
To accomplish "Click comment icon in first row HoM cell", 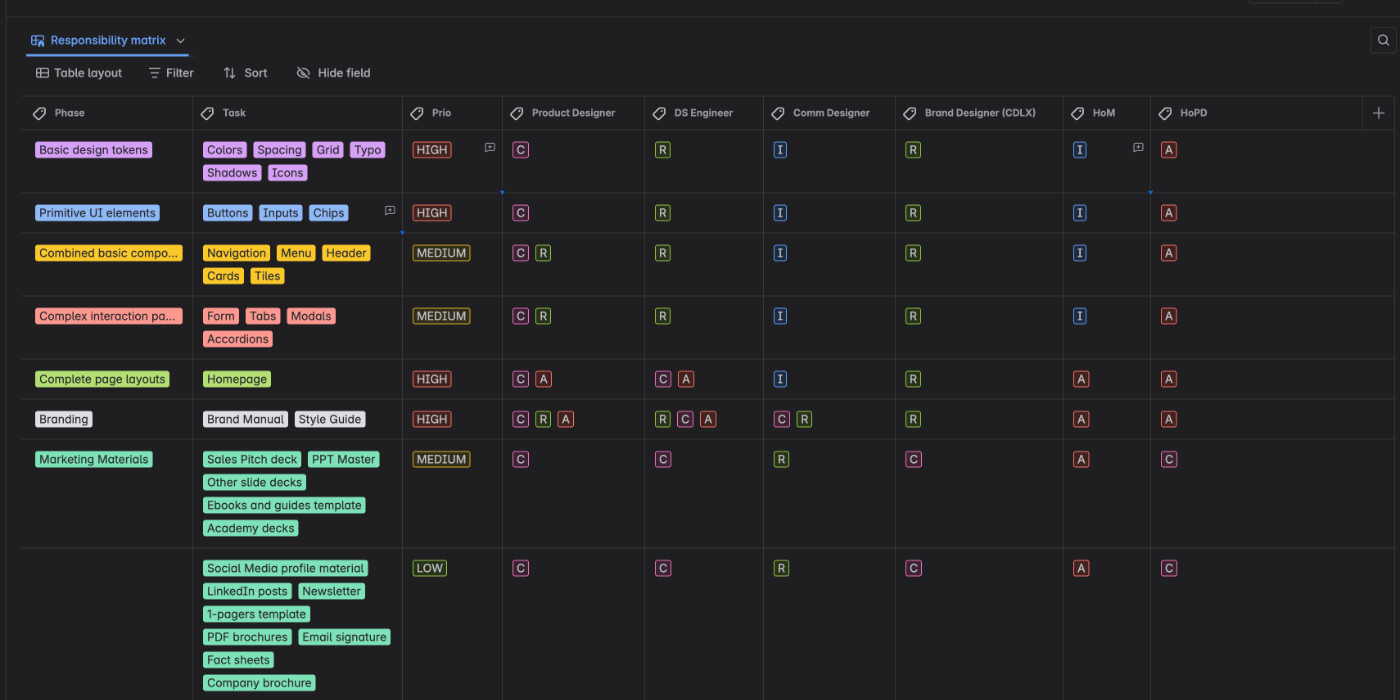I will (1138, 148).
